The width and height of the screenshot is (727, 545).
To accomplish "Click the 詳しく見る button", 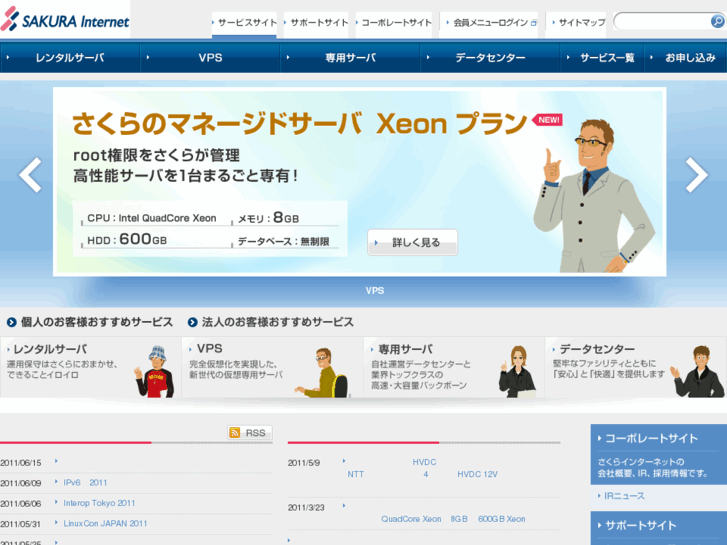I will [412, 242].
